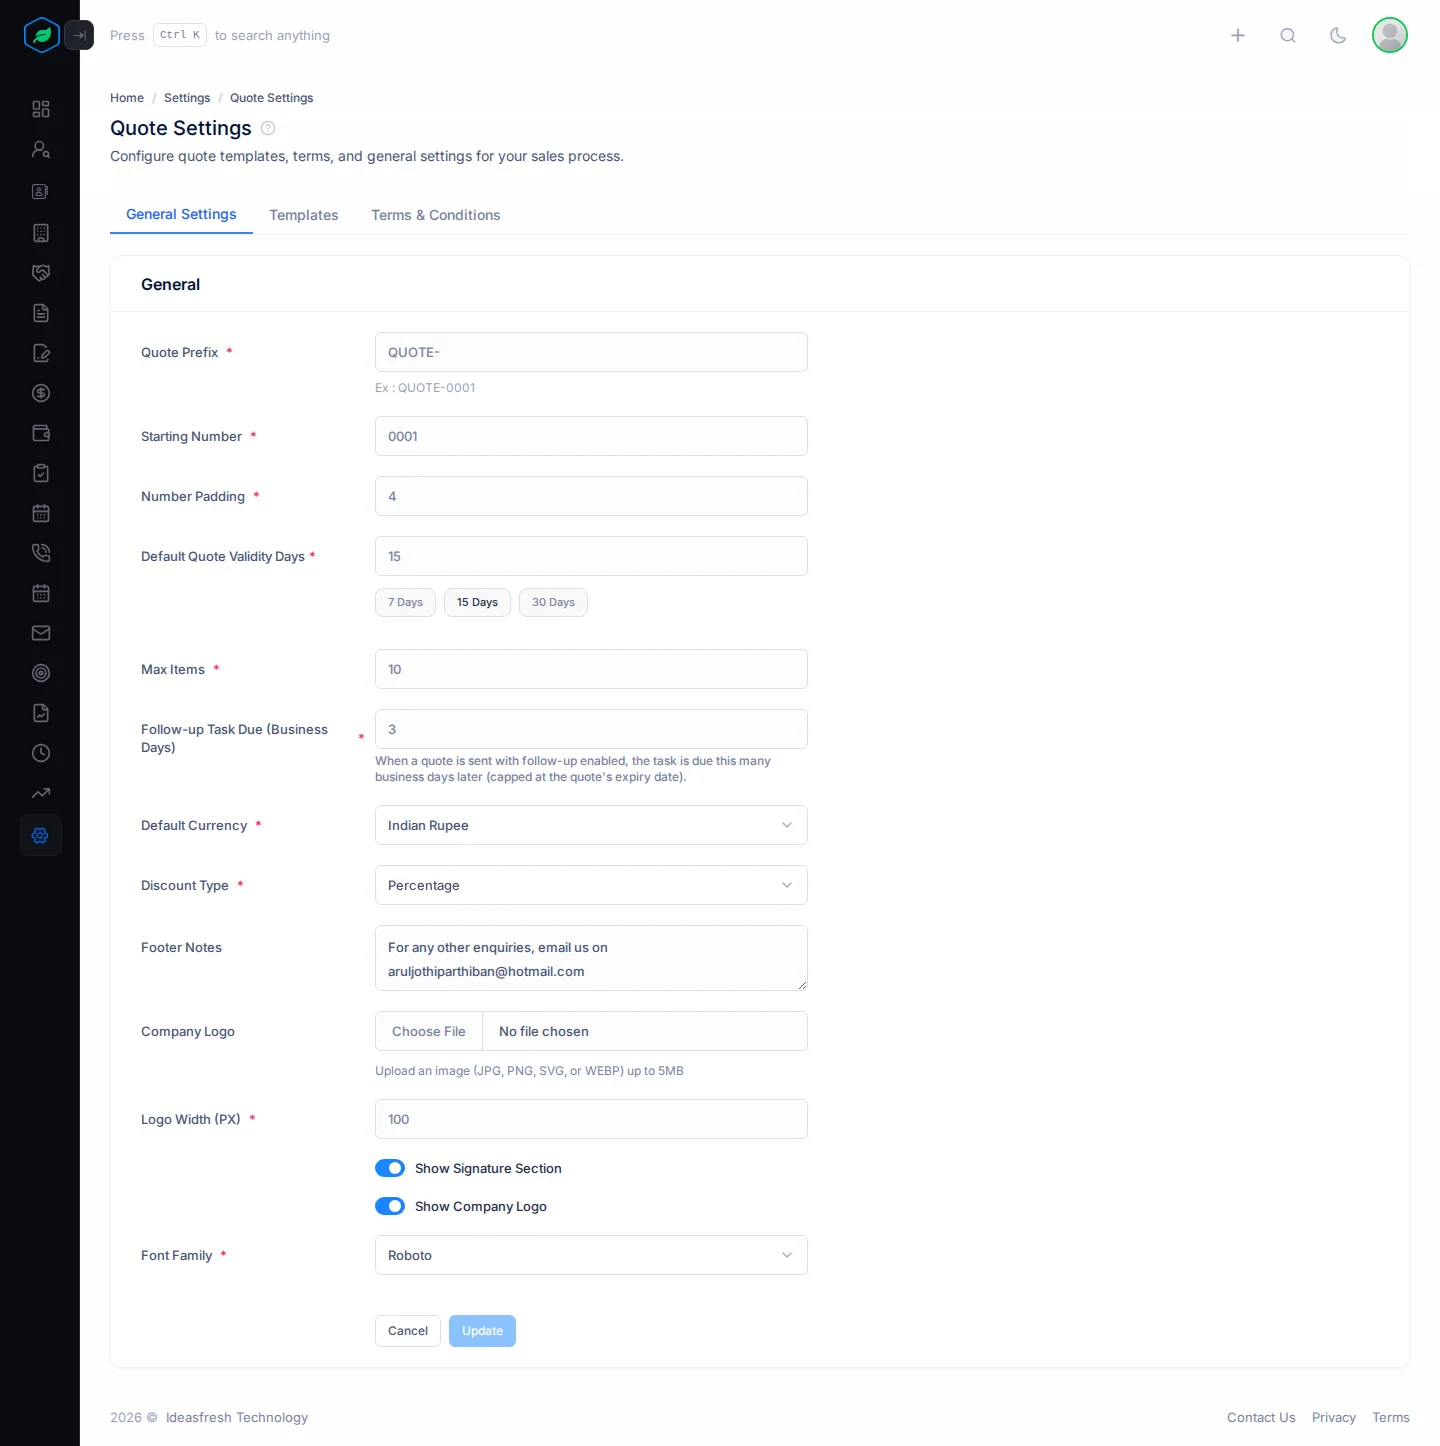Open the Default Currency dropdown
The width and height of the screenshot is (1440, 1446).
point(591,825)
